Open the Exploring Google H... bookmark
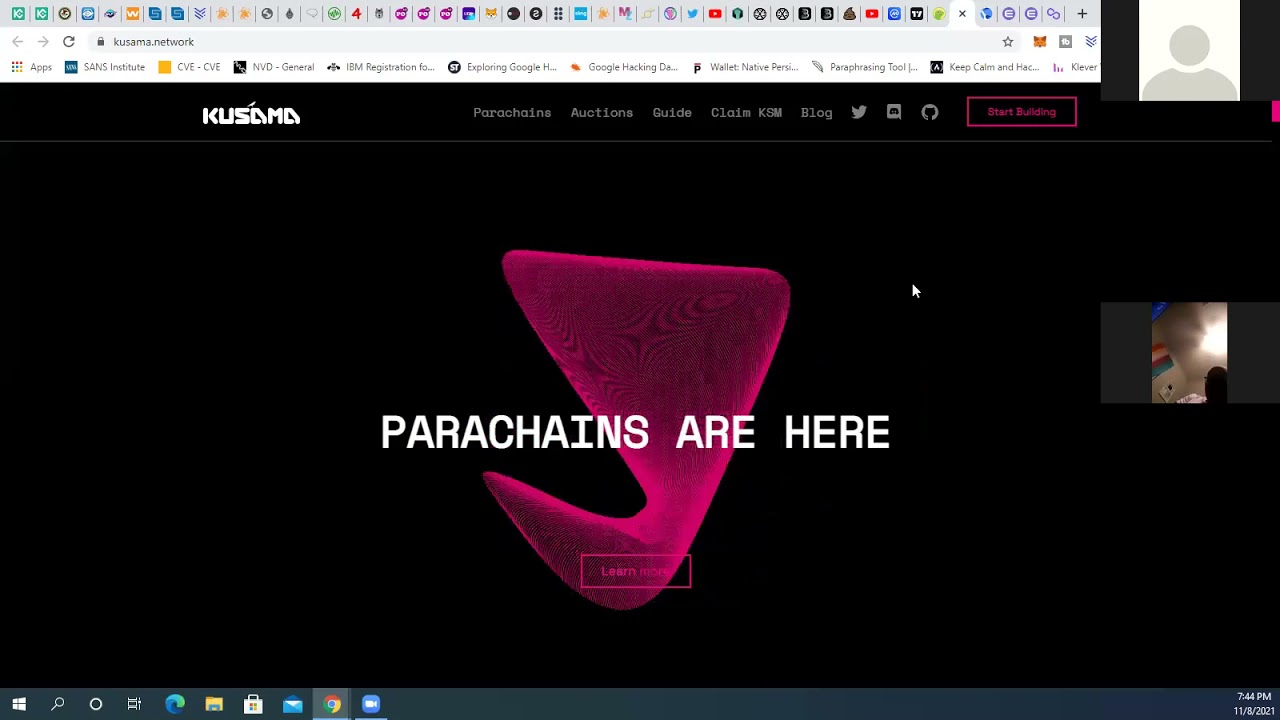This screenshot has width=1280, height=720. tap(502, 67)
